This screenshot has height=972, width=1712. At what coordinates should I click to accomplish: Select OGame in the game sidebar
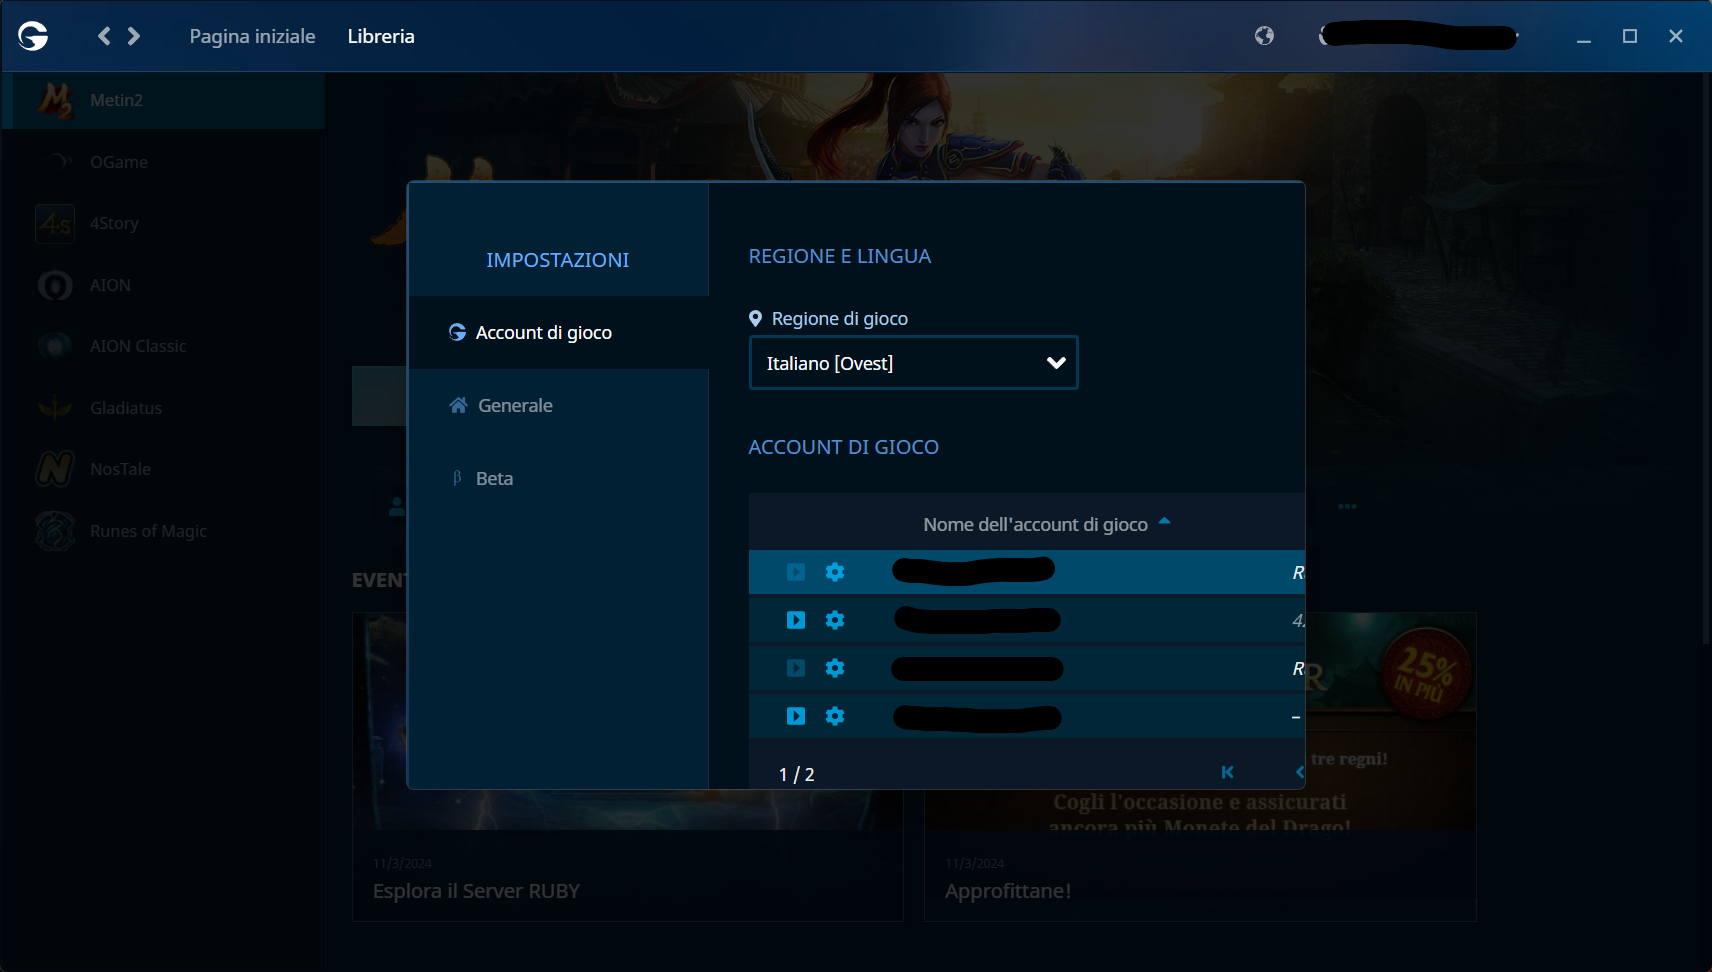[x=164, y=162]
